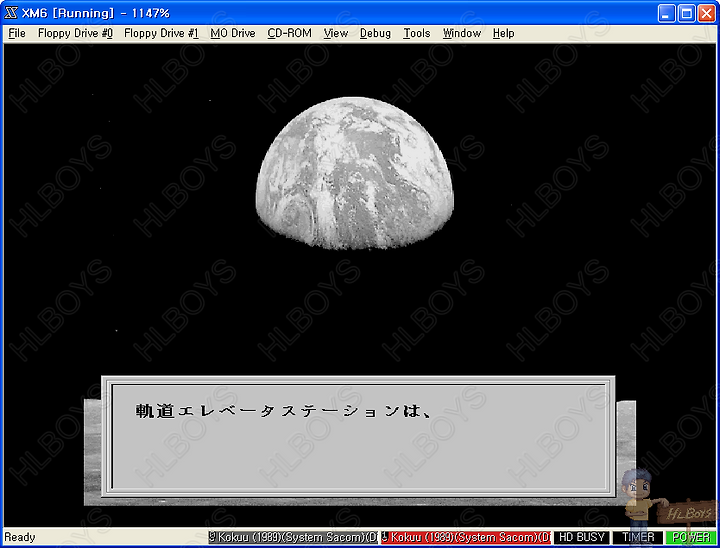720x548 pixels.
Task: Click the grey Kokuu floppy drive 0 status
Action: 292,537
